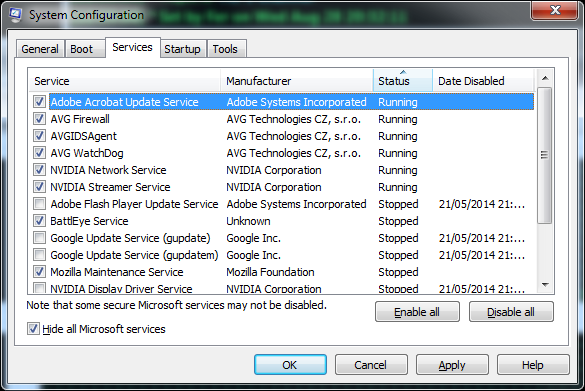Click the services list scroll up arrow

545,78
